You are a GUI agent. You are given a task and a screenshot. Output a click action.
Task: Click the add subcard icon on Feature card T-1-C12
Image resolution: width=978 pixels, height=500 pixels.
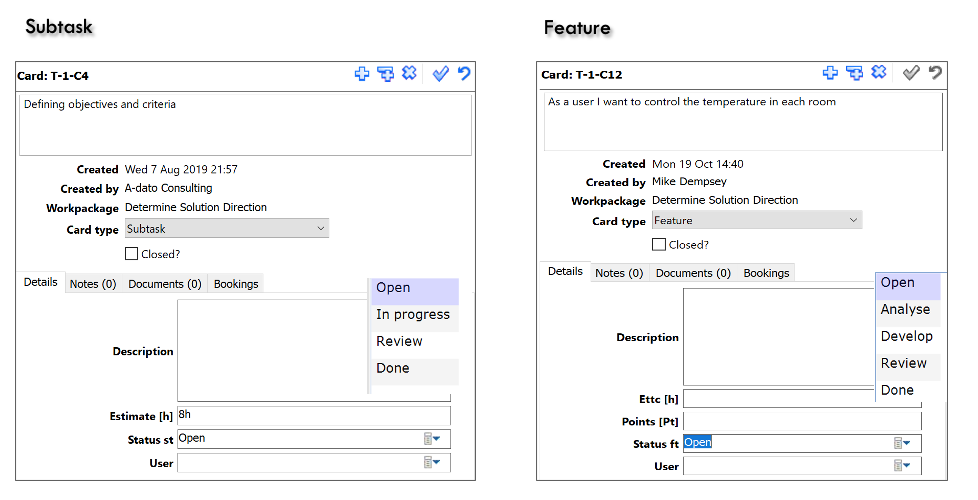[x=855, y=73]
